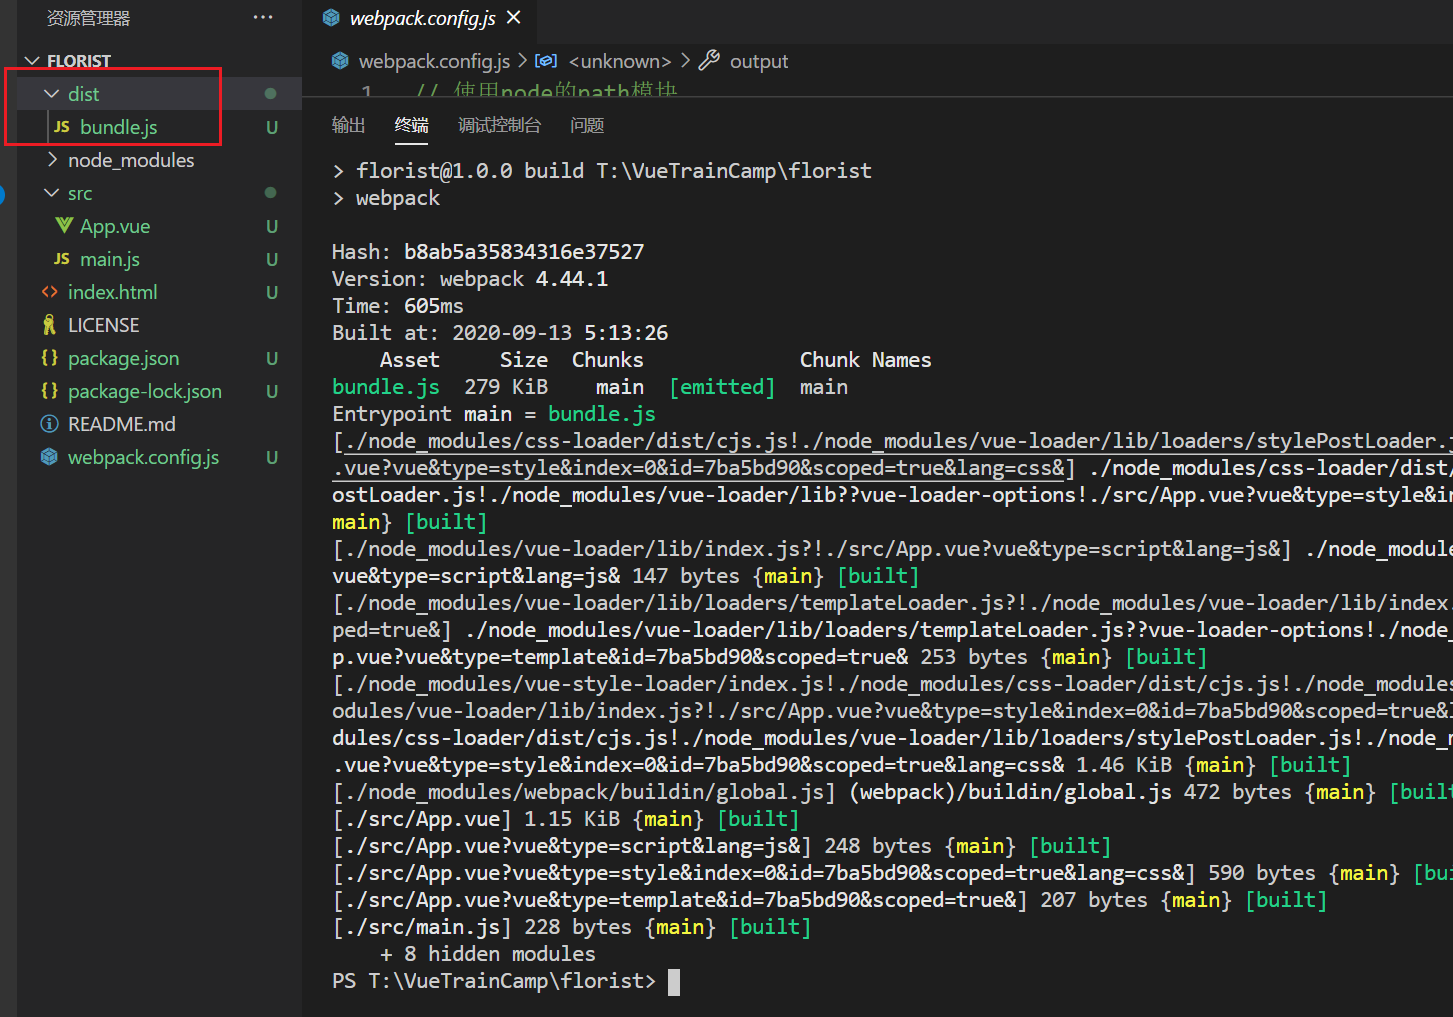This screenshot has height=1017, width=1453.
Task: Click the output breadcrumb segment
Action: click(759, 61)
